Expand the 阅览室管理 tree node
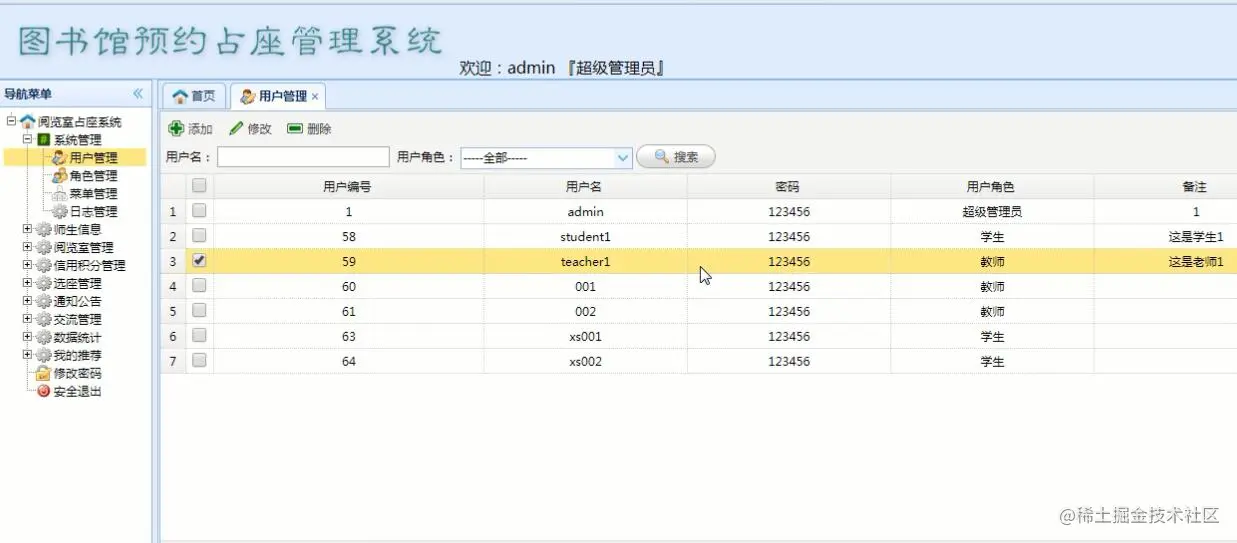The image size is (1237, 543). pos(27,247)
